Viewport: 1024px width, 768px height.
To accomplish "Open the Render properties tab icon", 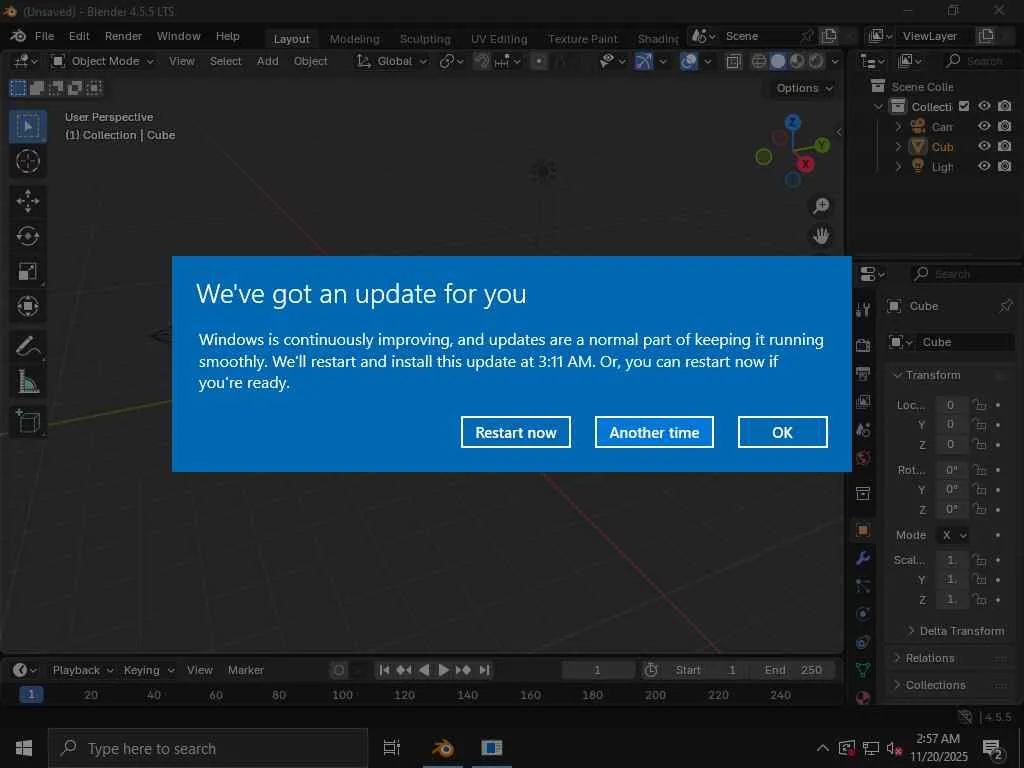I will pos(863,345).
